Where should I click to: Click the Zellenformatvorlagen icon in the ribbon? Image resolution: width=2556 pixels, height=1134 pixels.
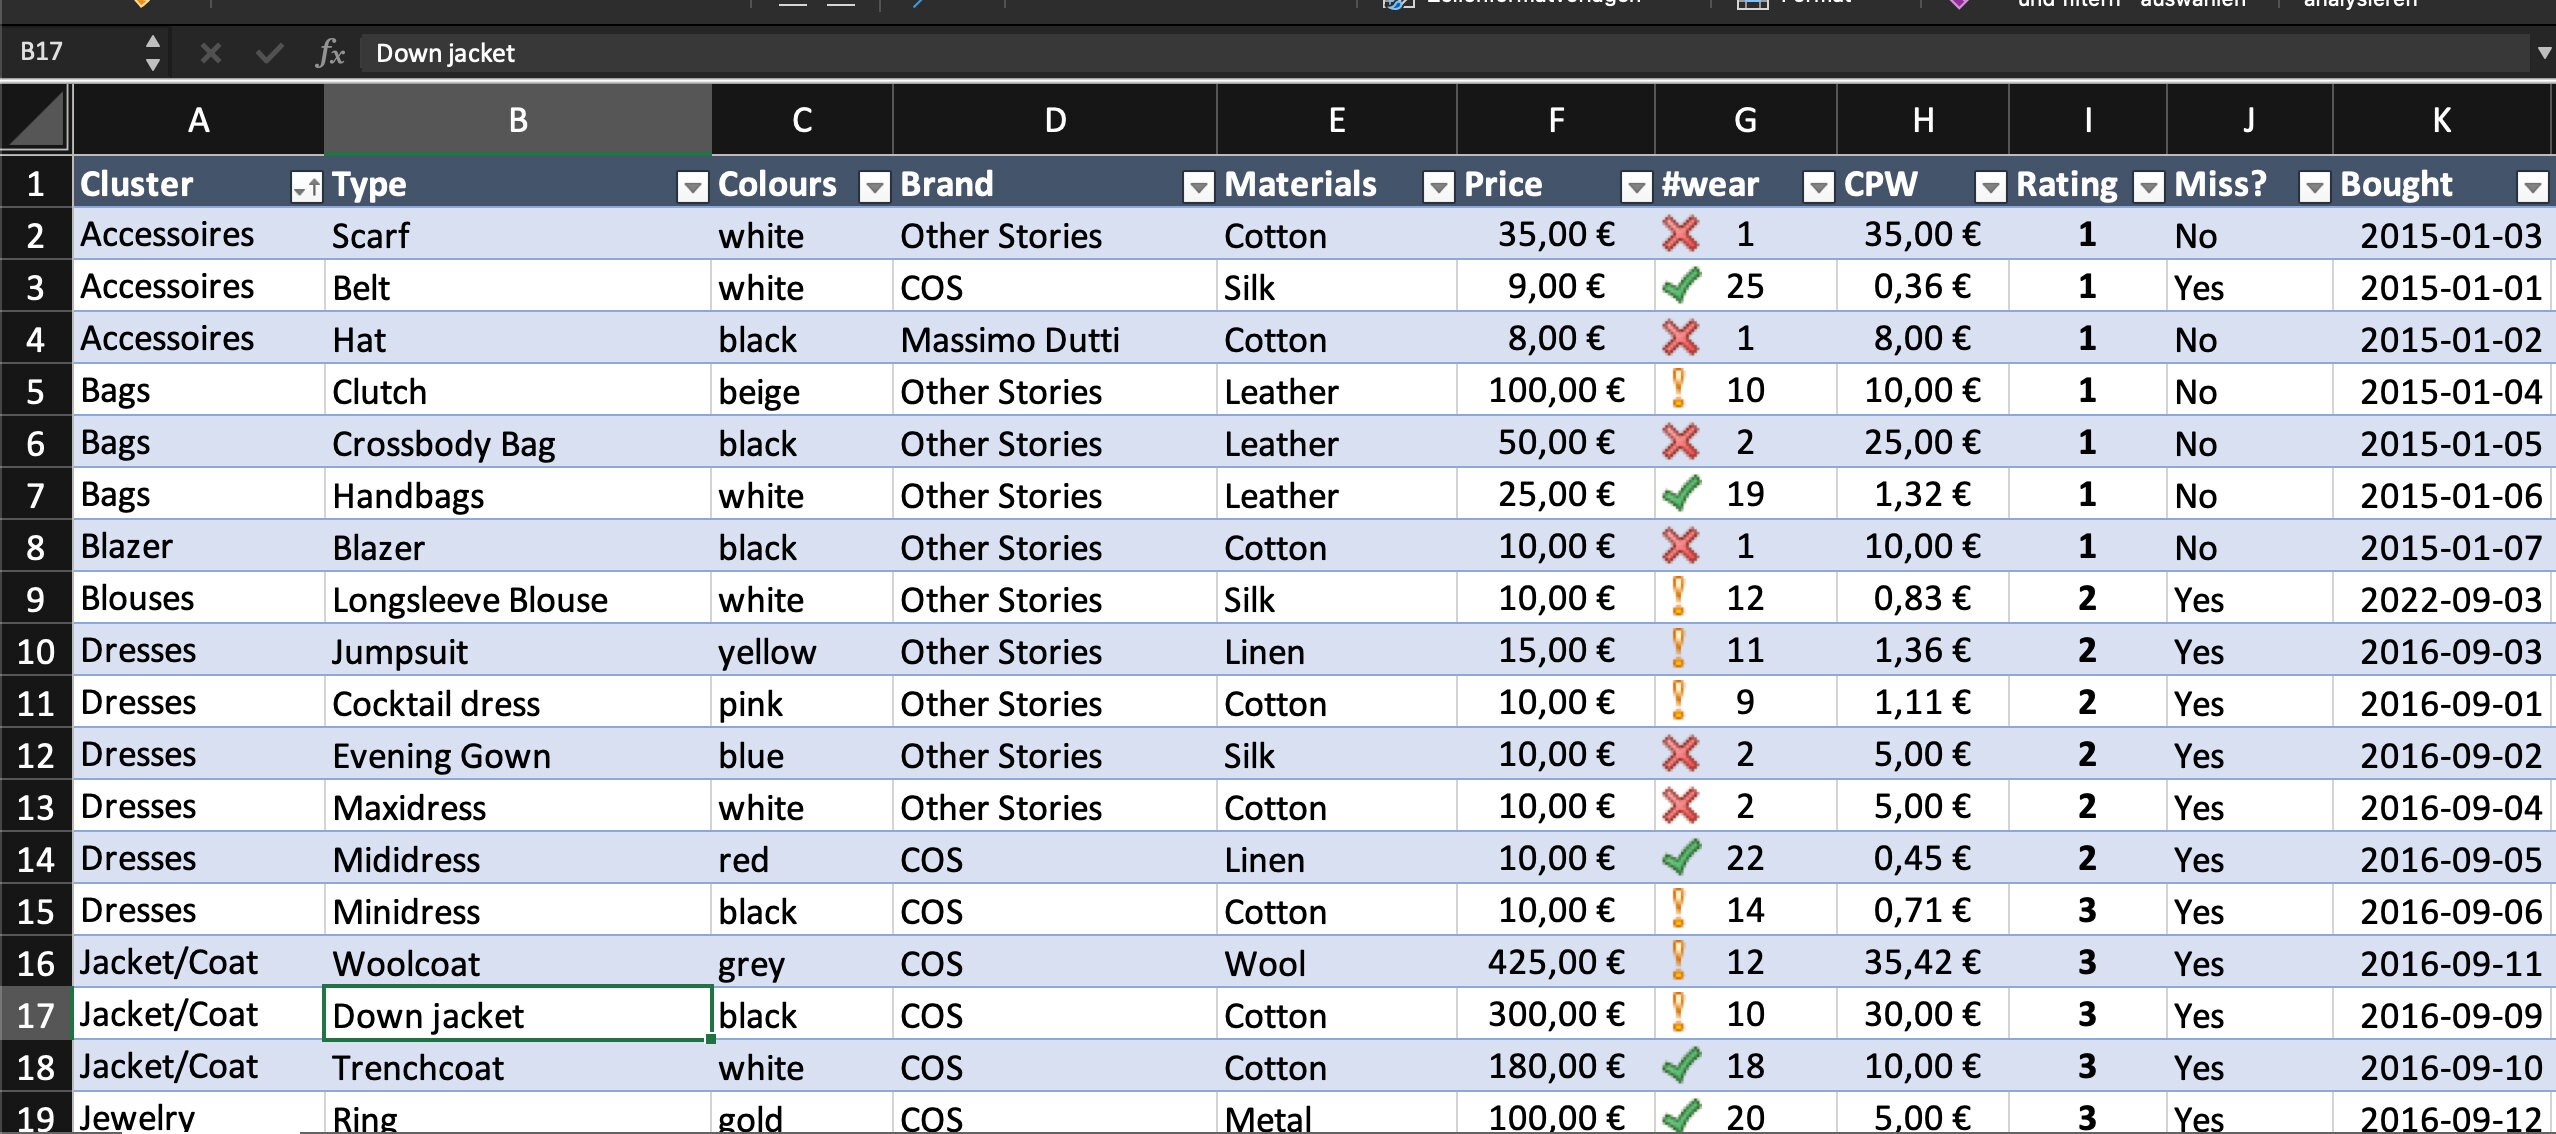pos(1392,5)
